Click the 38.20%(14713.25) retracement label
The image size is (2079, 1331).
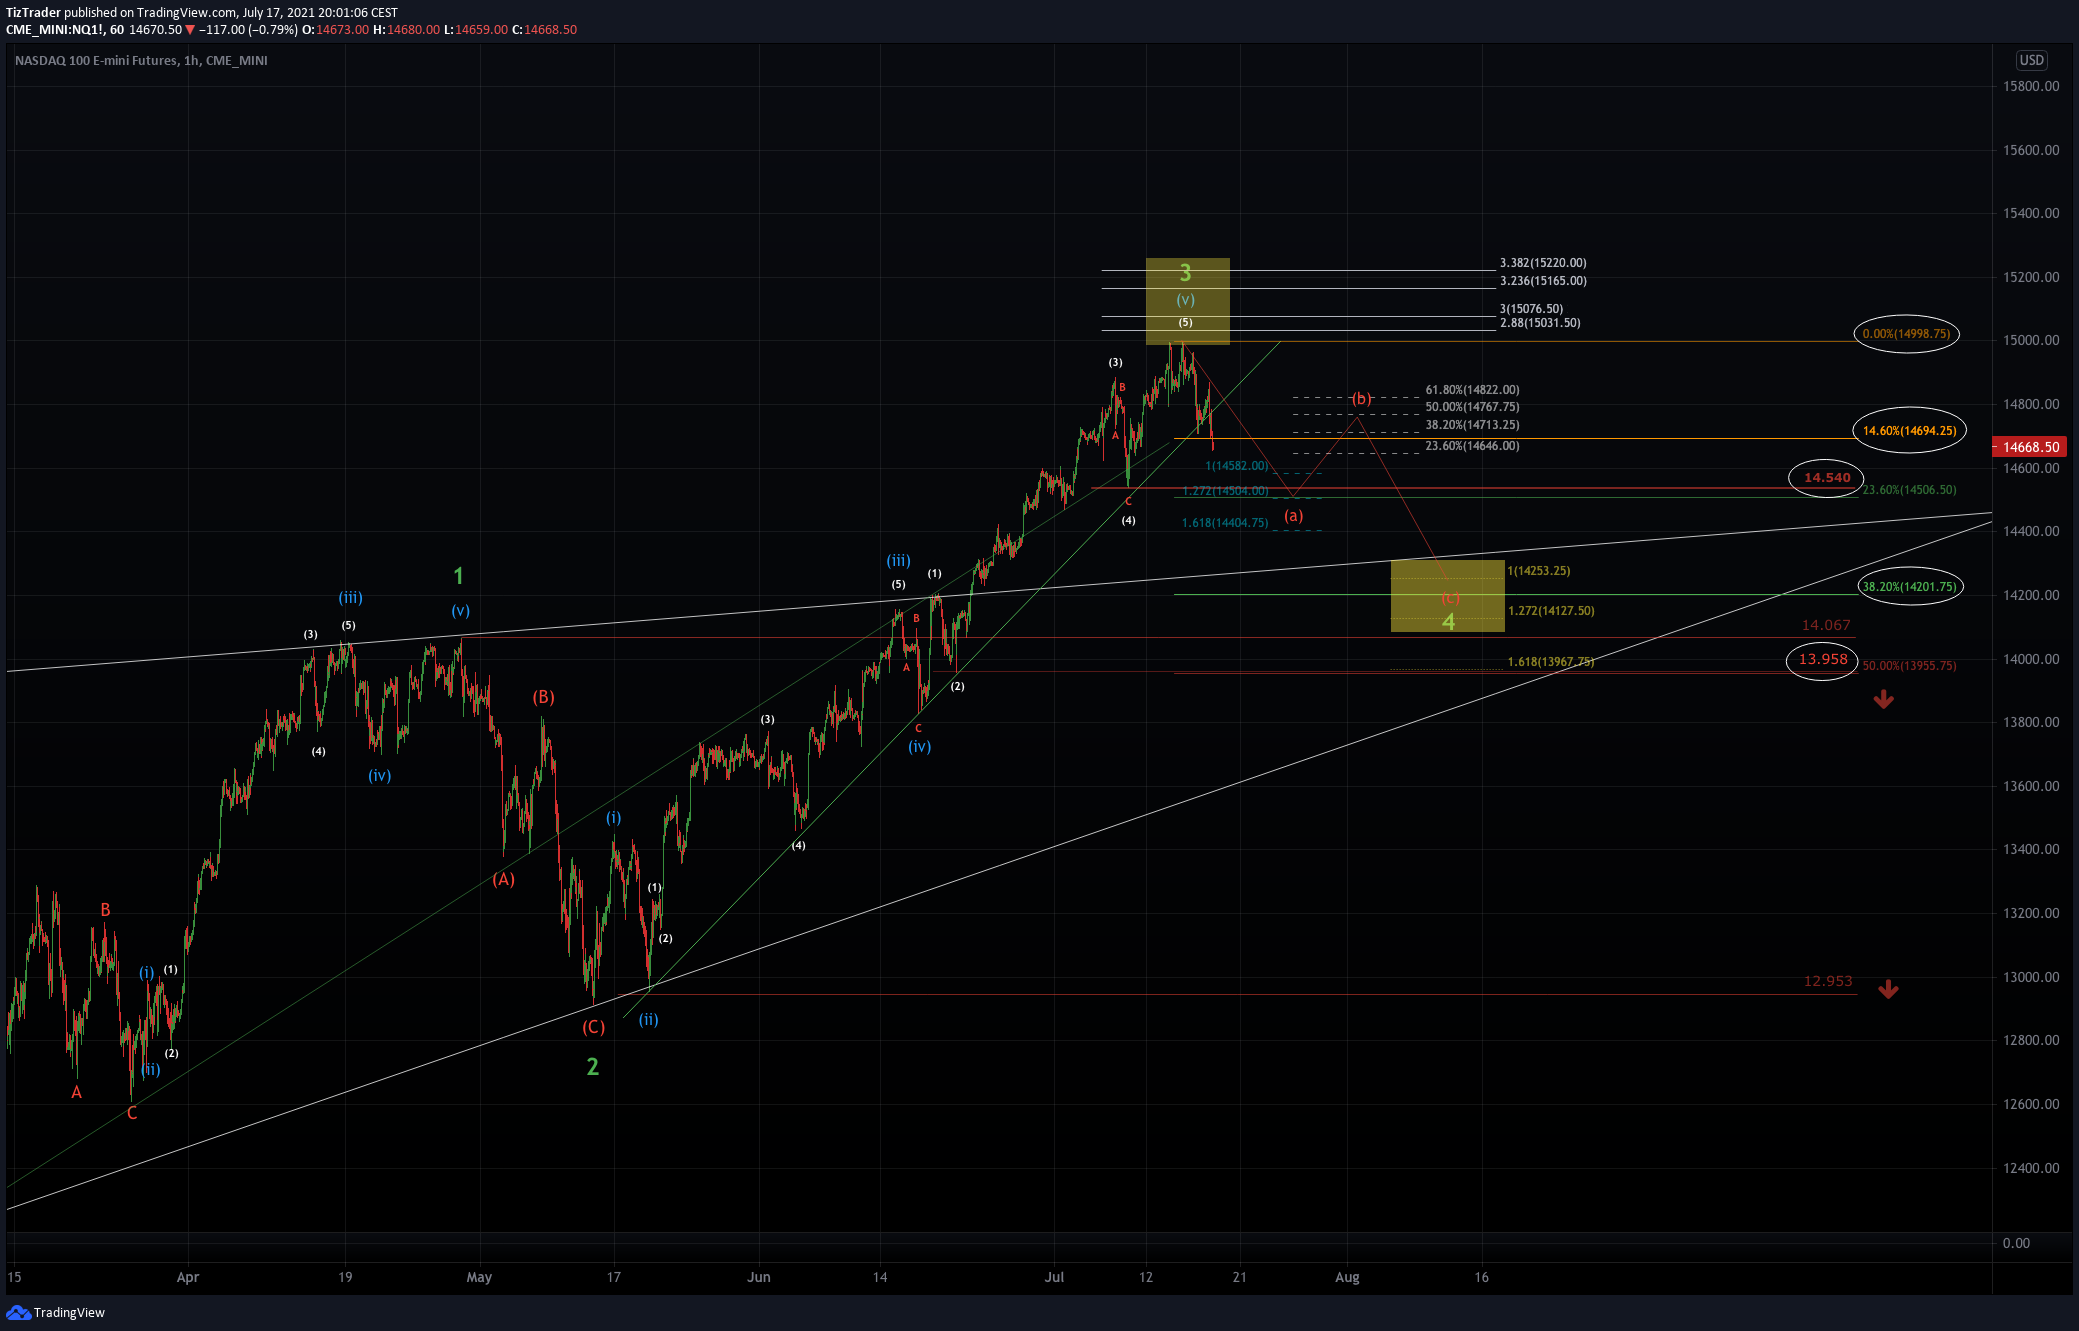1472,425
